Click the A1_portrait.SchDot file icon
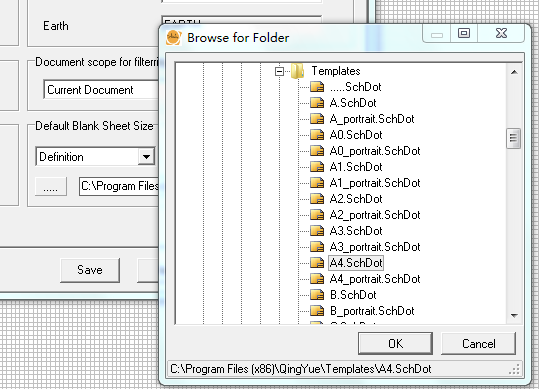This screenshot has width=539, height=389. pyautogui.click(x=317, y=183)
